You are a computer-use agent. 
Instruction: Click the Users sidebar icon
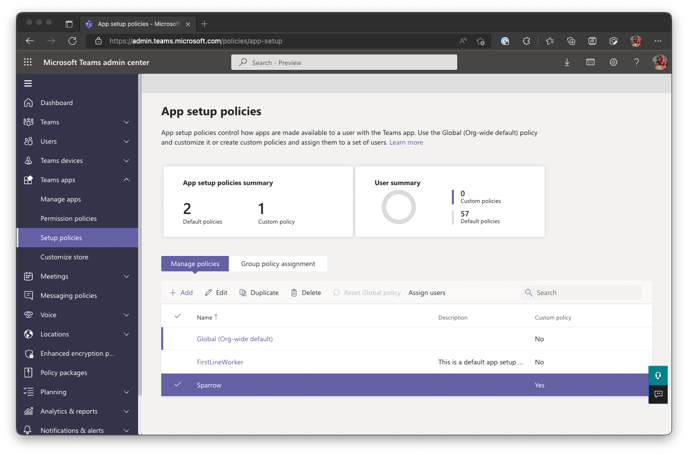pos(29,141)
